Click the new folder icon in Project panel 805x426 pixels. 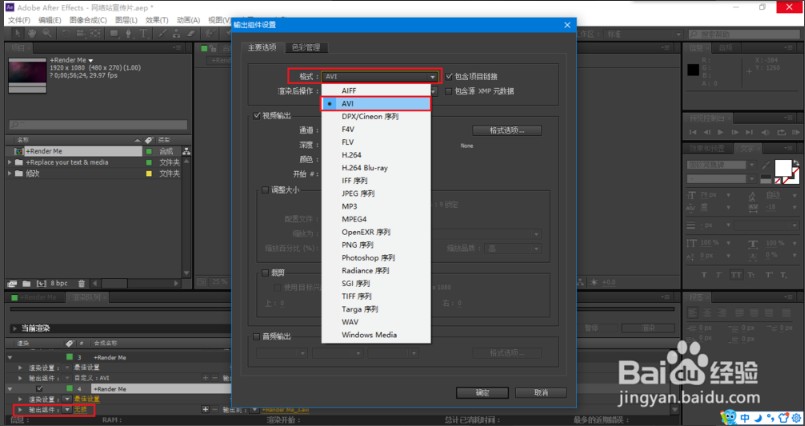pos(27,284)
